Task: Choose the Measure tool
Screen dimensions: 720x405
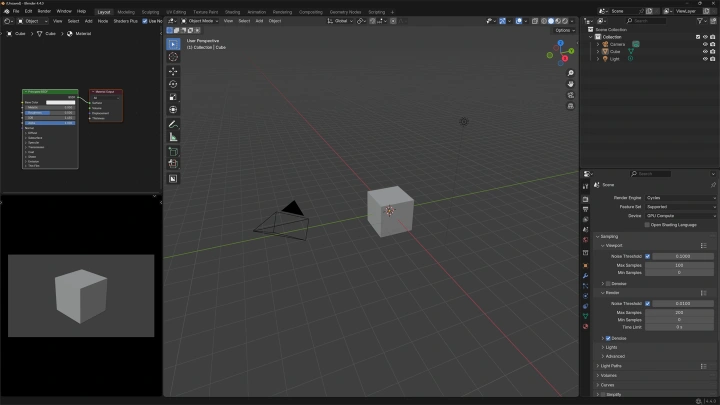Action: [173, 137]
